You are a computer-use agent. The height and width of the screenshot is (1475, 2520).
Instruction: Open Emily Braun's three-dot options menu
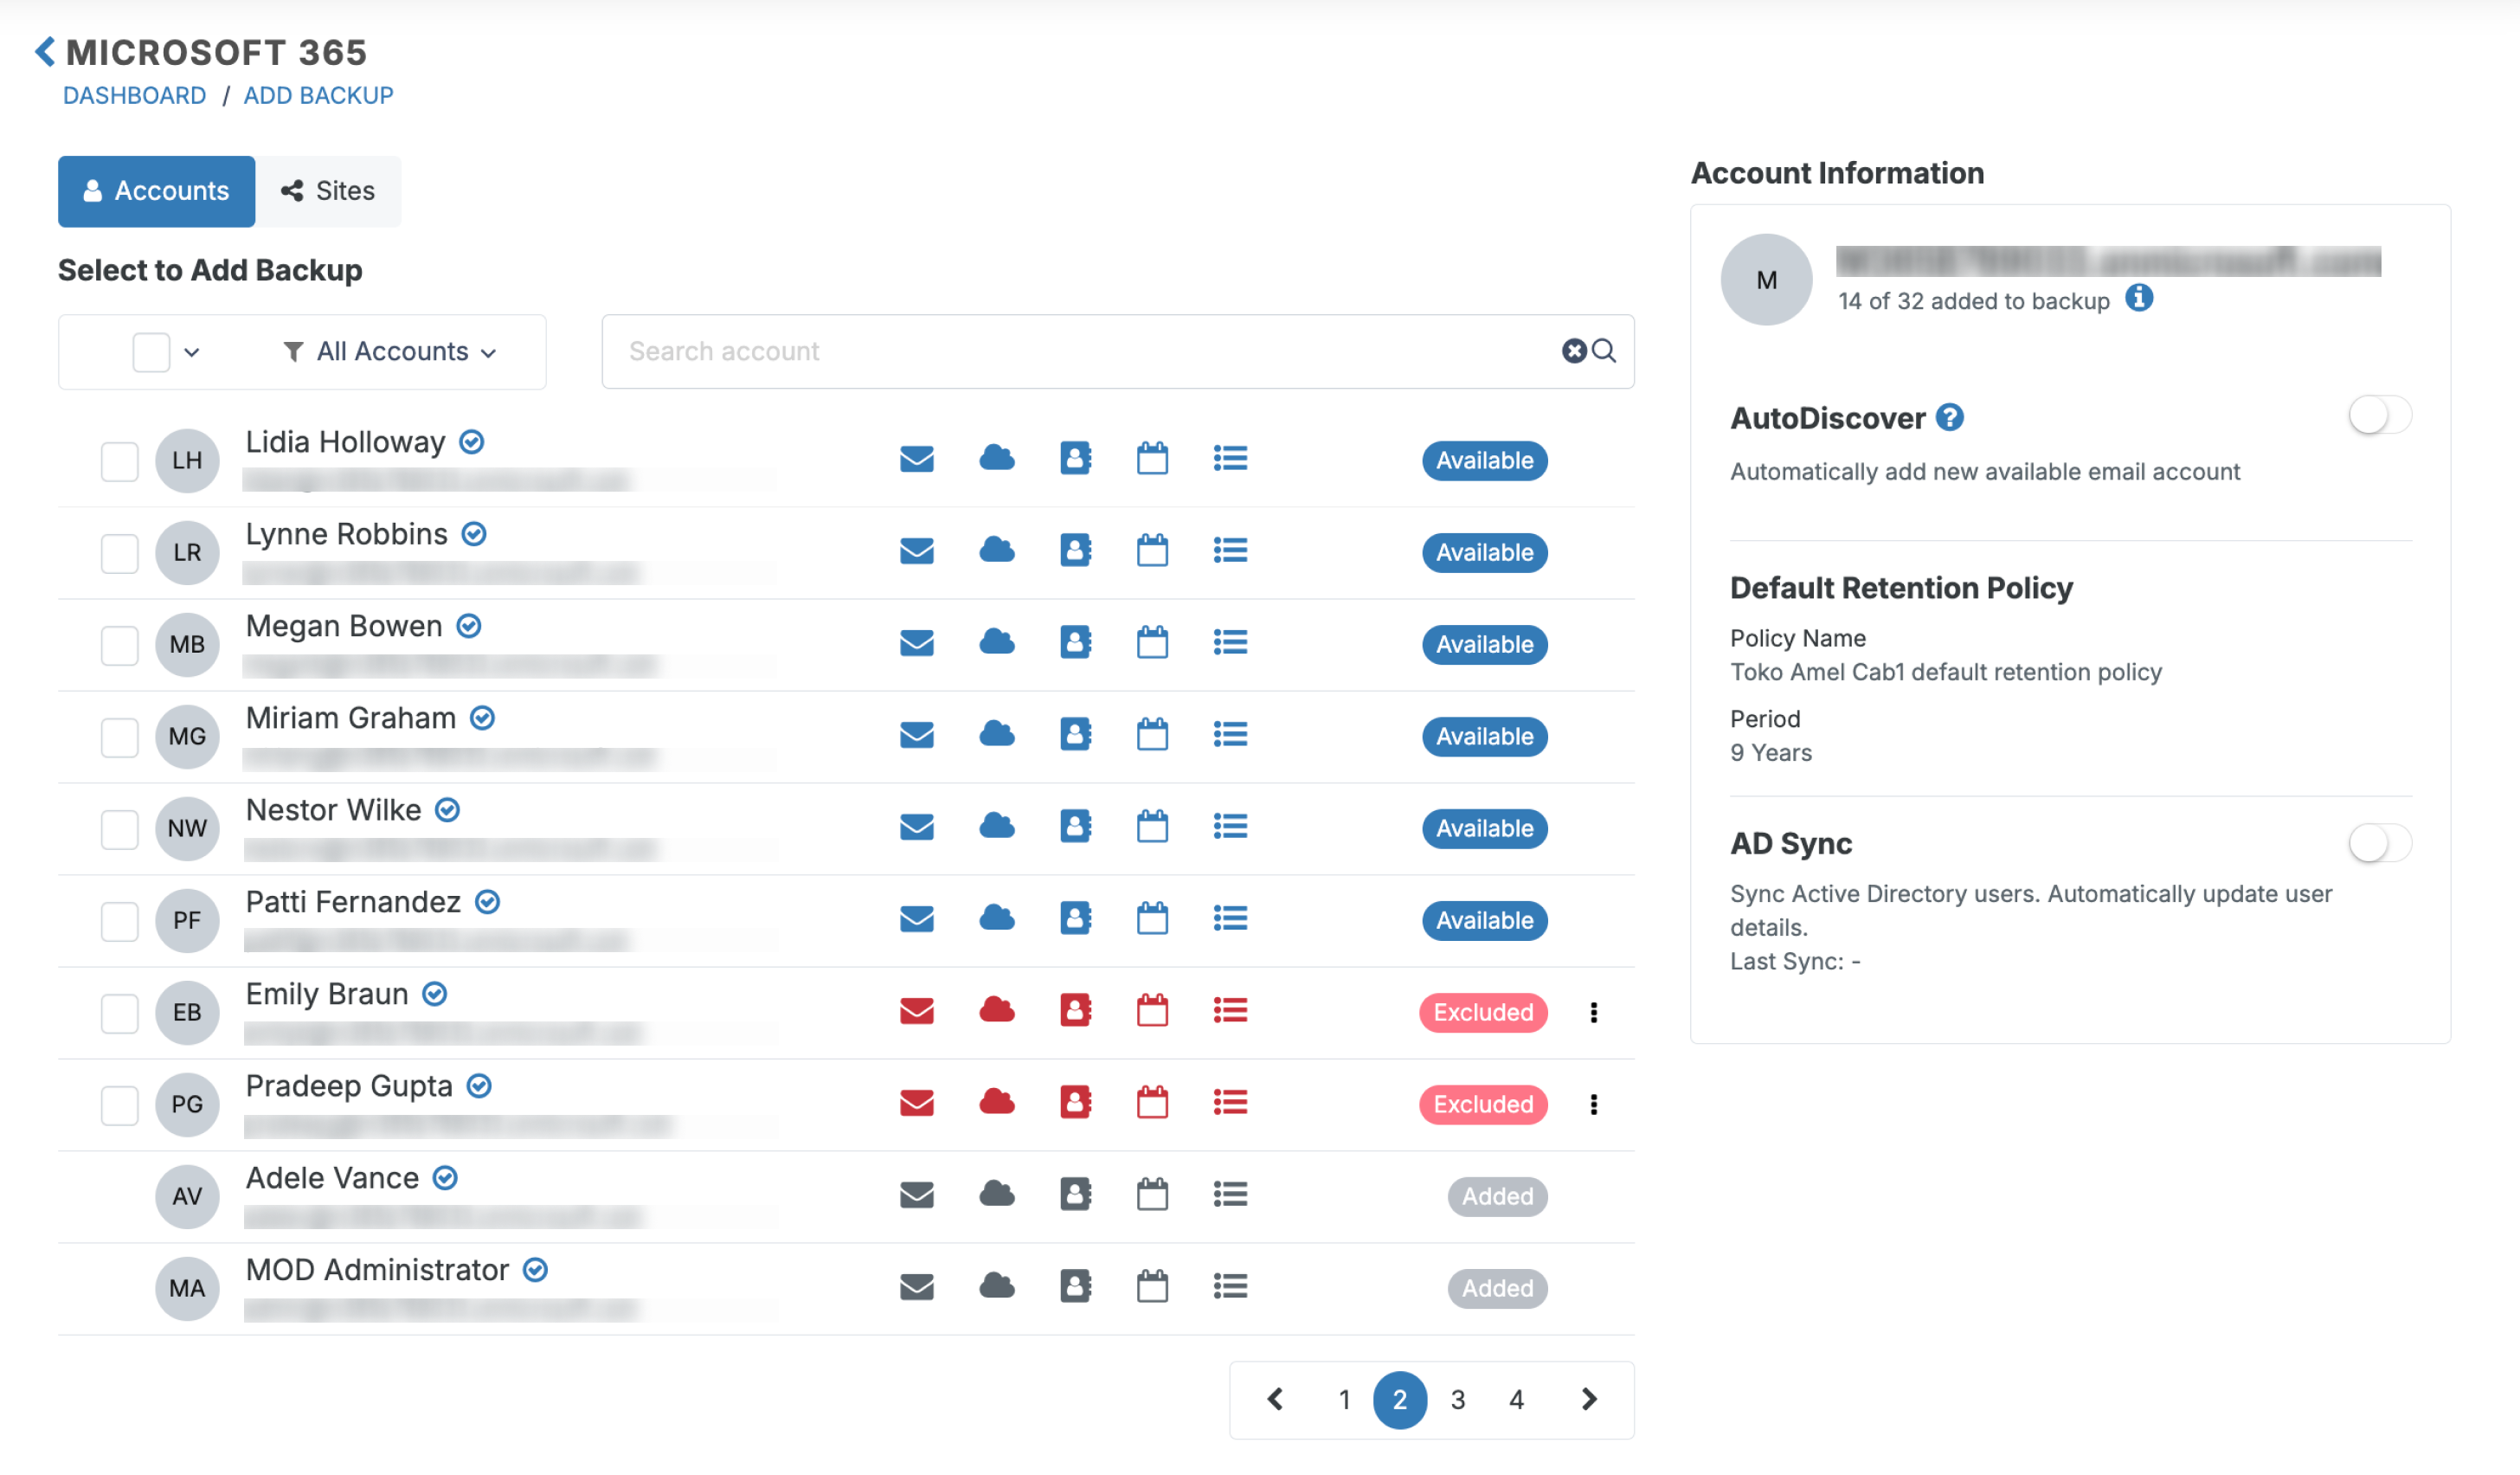pyautogui.click(x=1594, y=1013)
